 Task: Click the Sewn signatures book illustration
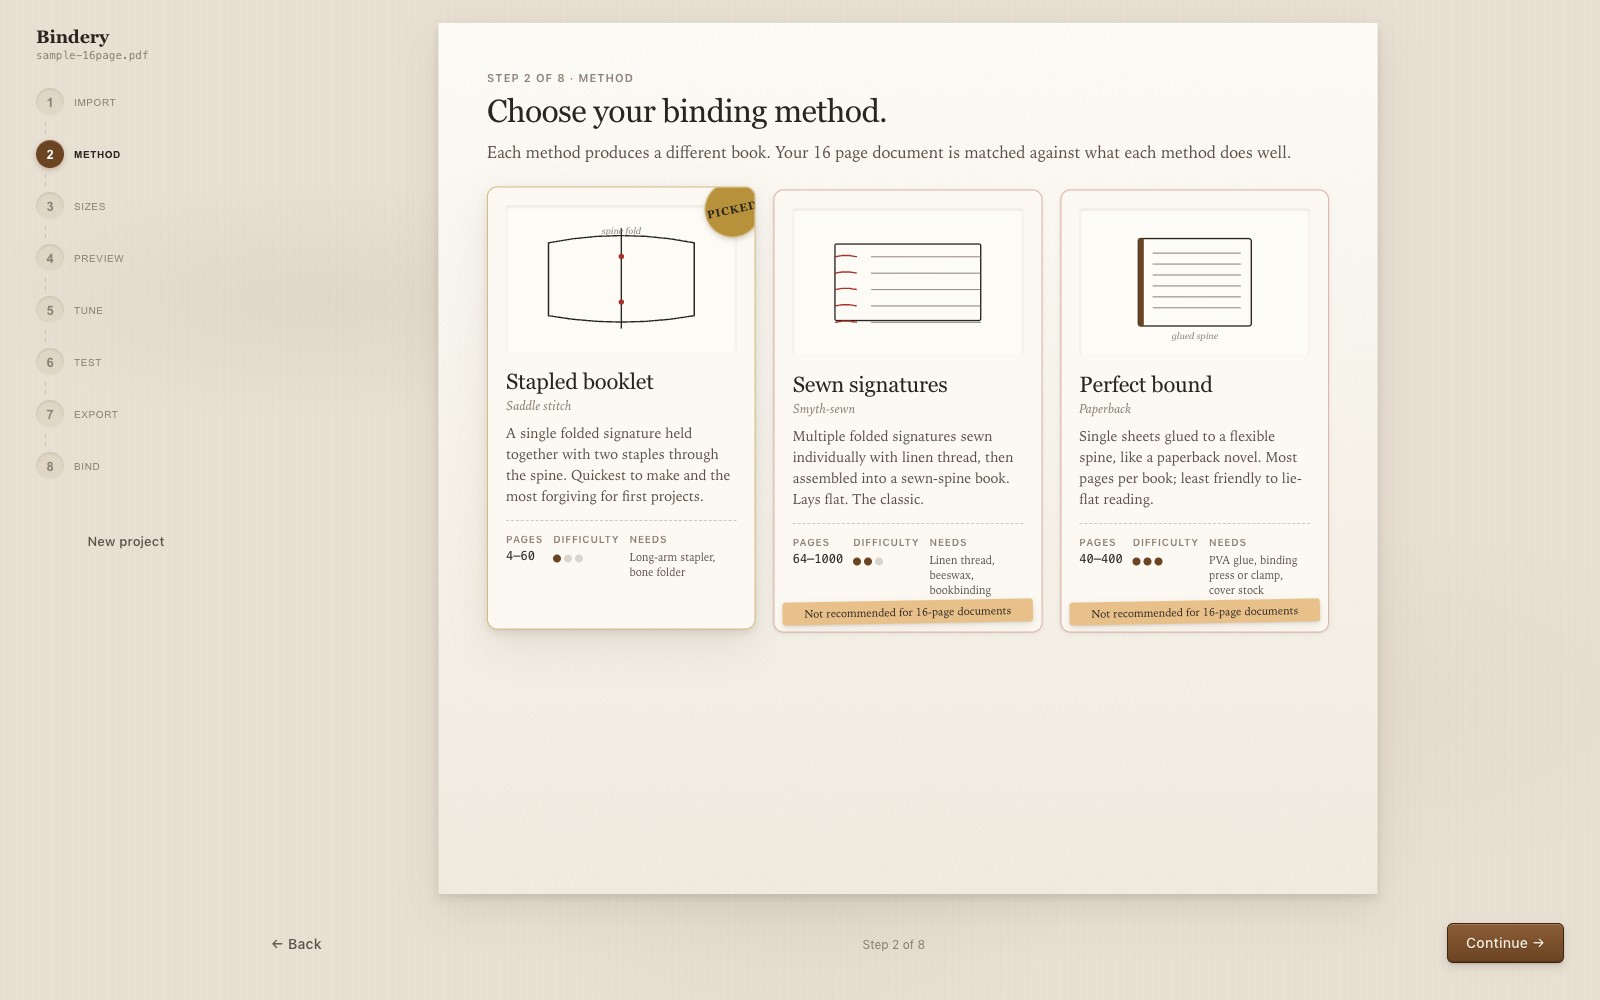908,282
